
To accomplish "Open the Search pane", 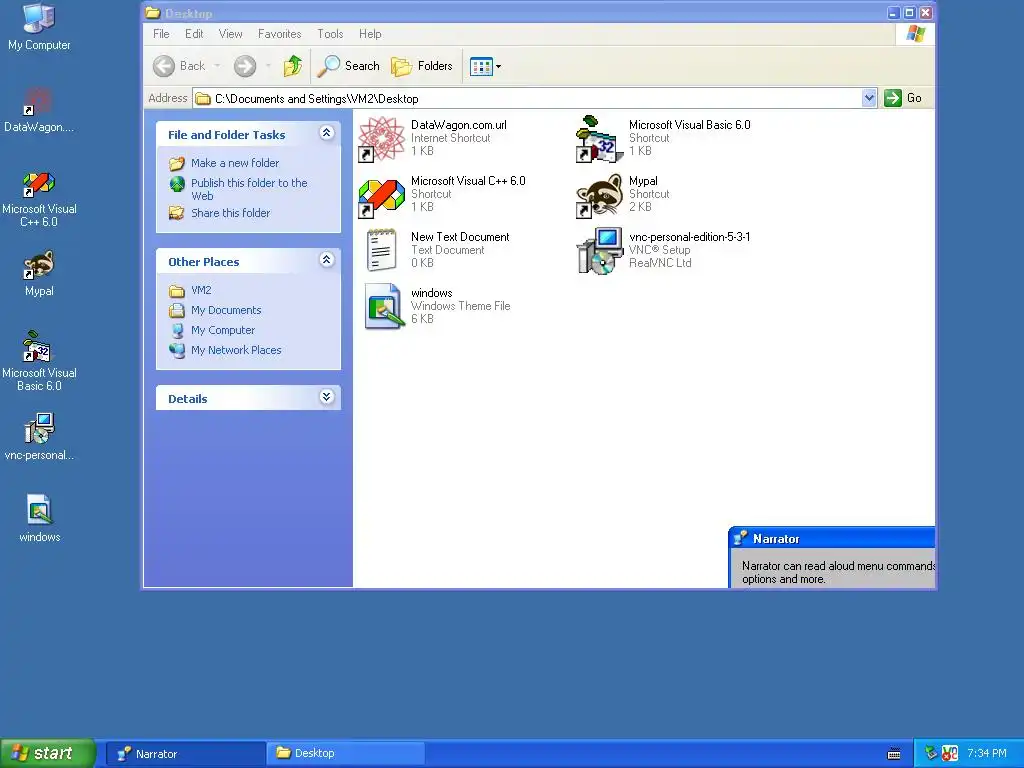I will [348, 66].
